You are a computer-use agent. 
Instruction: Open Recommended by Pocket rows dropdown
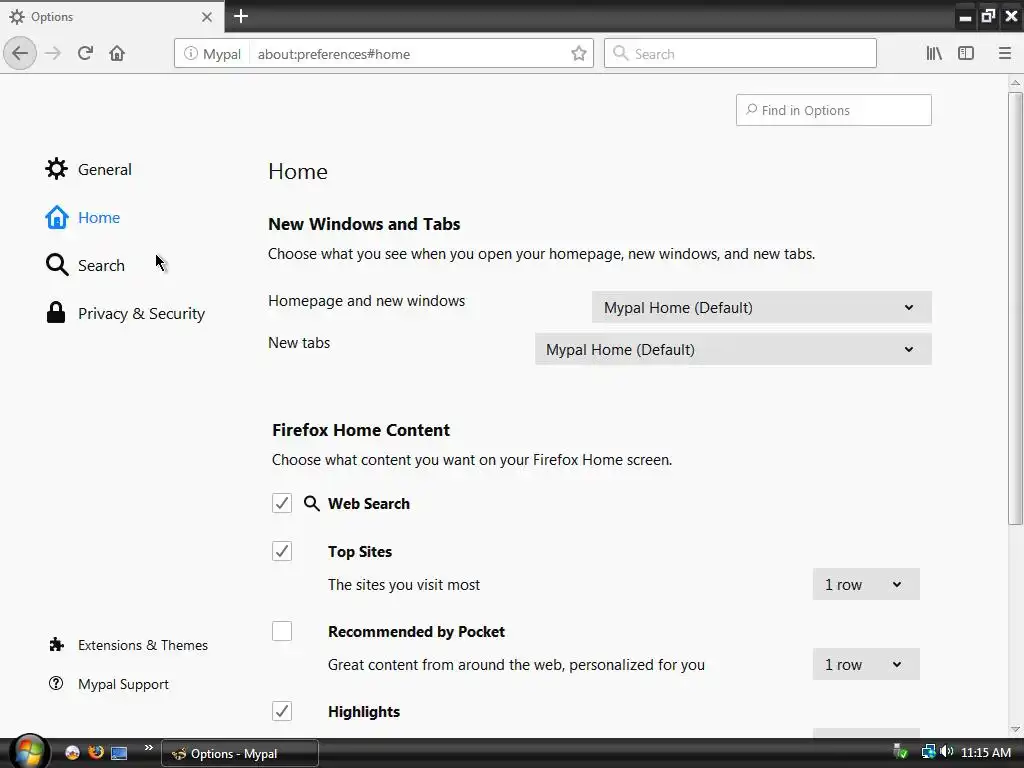866,665
